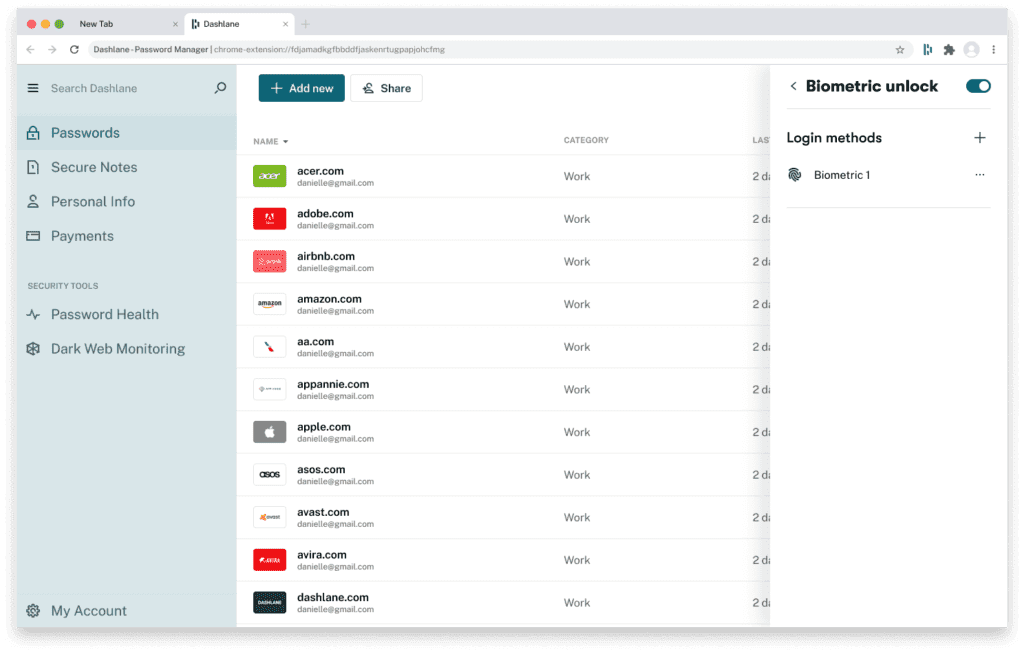Image resolution: width=1024 pixels, height=652 pixels.
Task: Switch to the Dashlane browser tab
Action: [x=239, y=24]
